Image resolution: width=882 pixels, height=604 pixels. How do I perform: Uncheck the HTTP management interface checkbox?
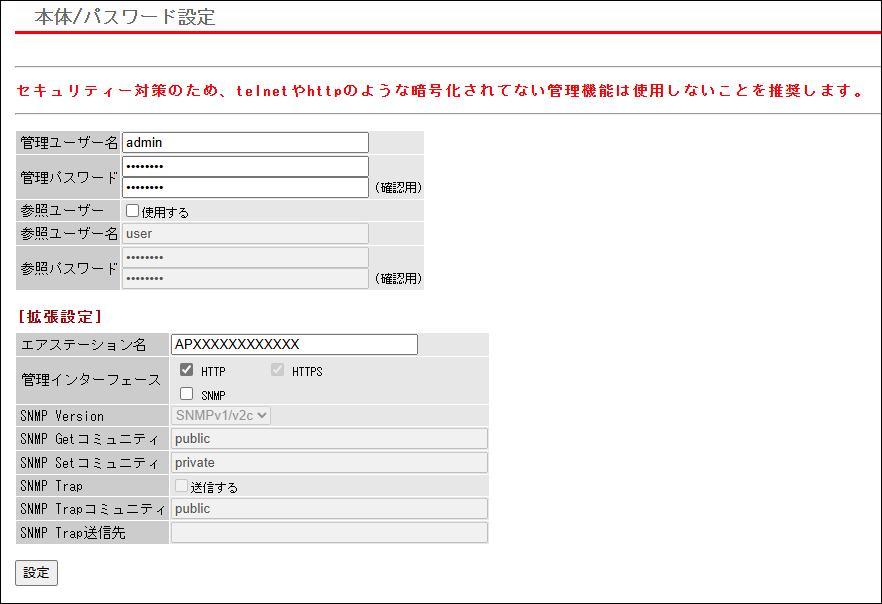pos(187,369)
